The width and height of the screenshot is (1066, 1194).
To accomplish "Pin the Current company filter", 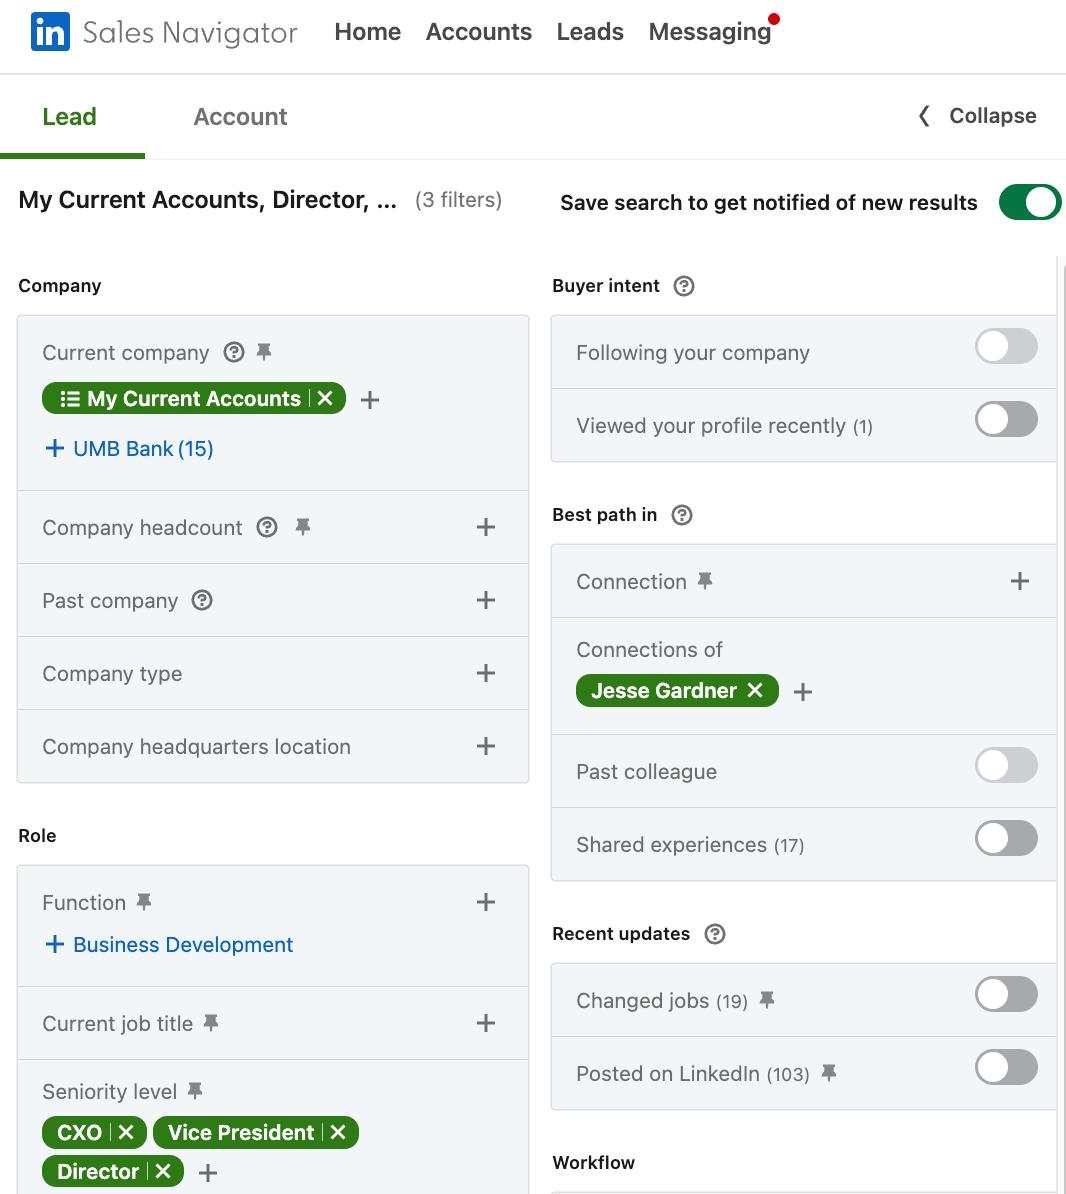I will [264, 352].
